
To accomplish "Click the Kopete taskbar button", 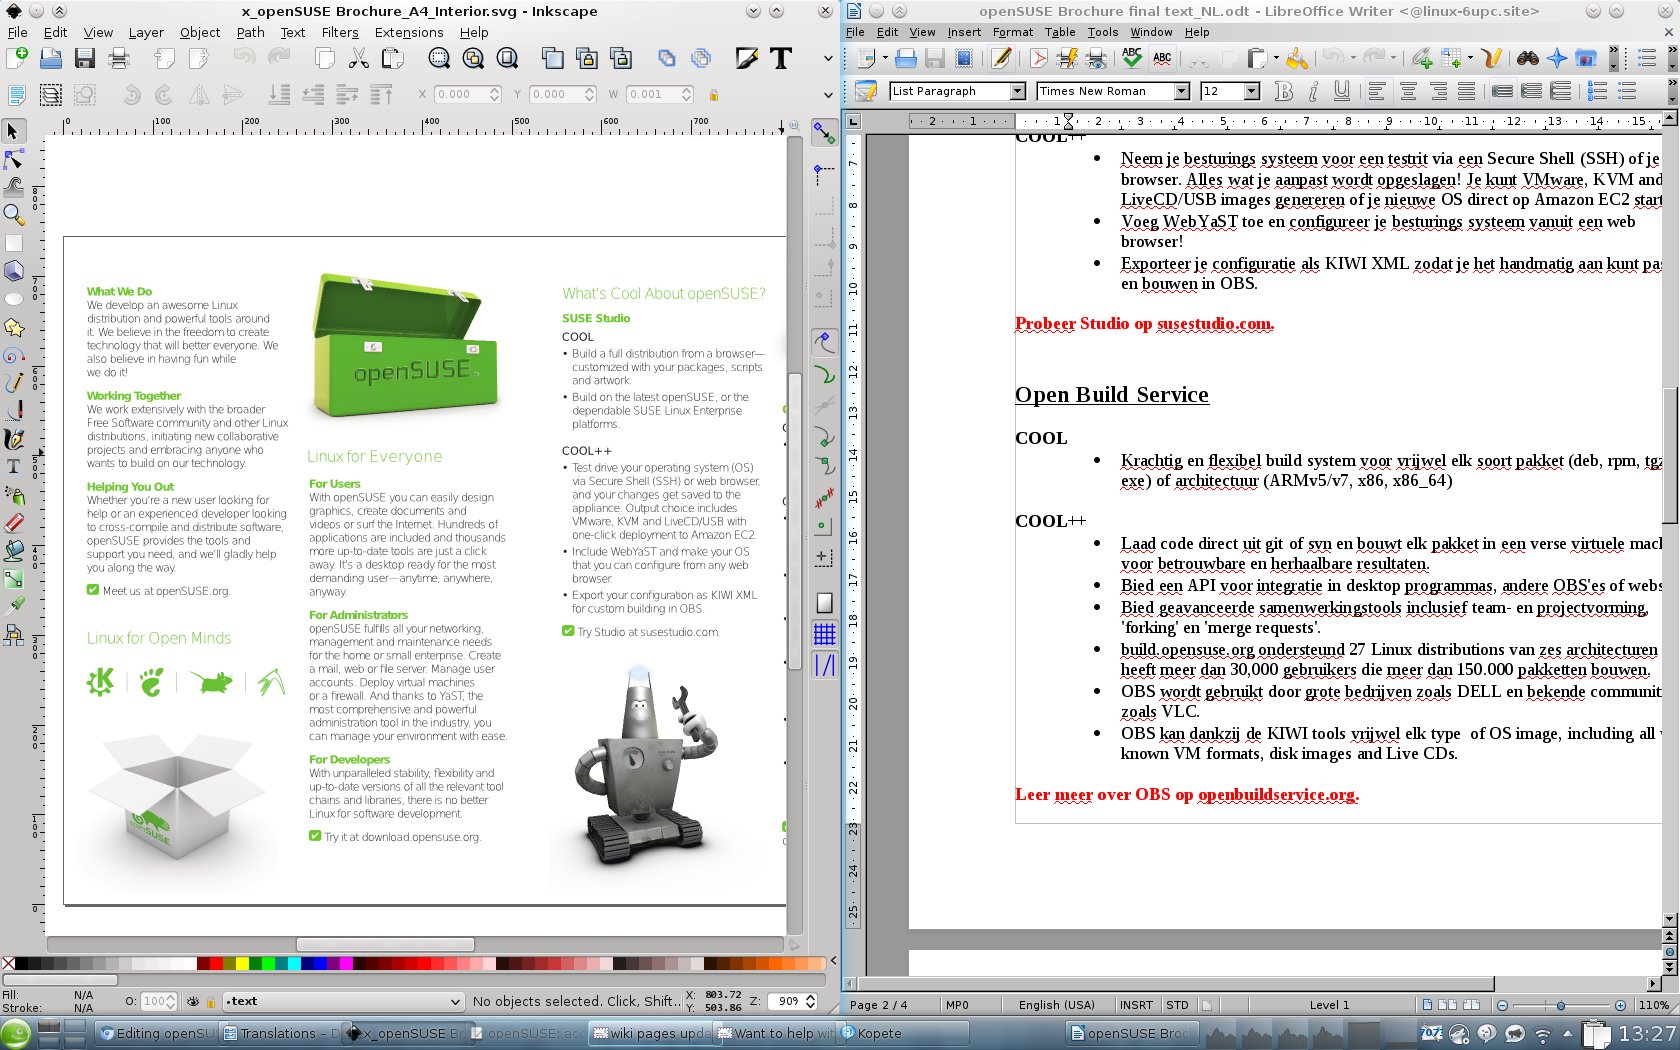I will (879, 1033).
